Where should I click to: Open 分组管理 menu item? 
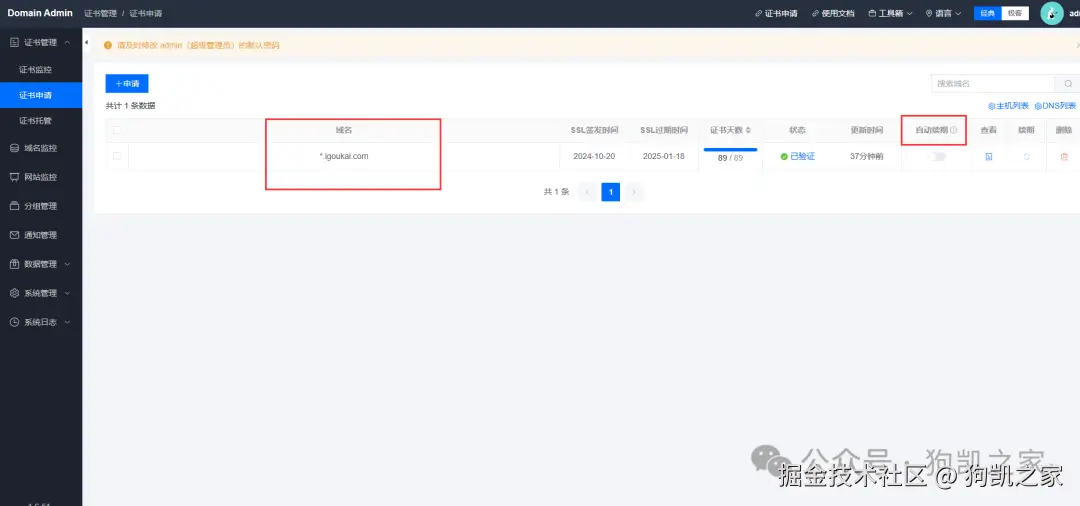[x=41, y=206]
